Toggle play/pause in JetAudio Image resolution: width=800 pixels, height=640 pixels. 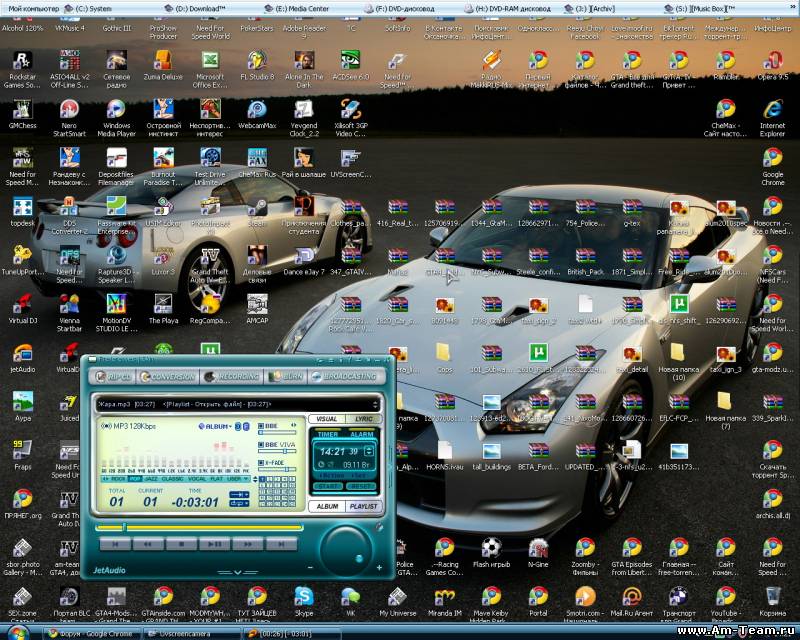[x=214, y=544]
